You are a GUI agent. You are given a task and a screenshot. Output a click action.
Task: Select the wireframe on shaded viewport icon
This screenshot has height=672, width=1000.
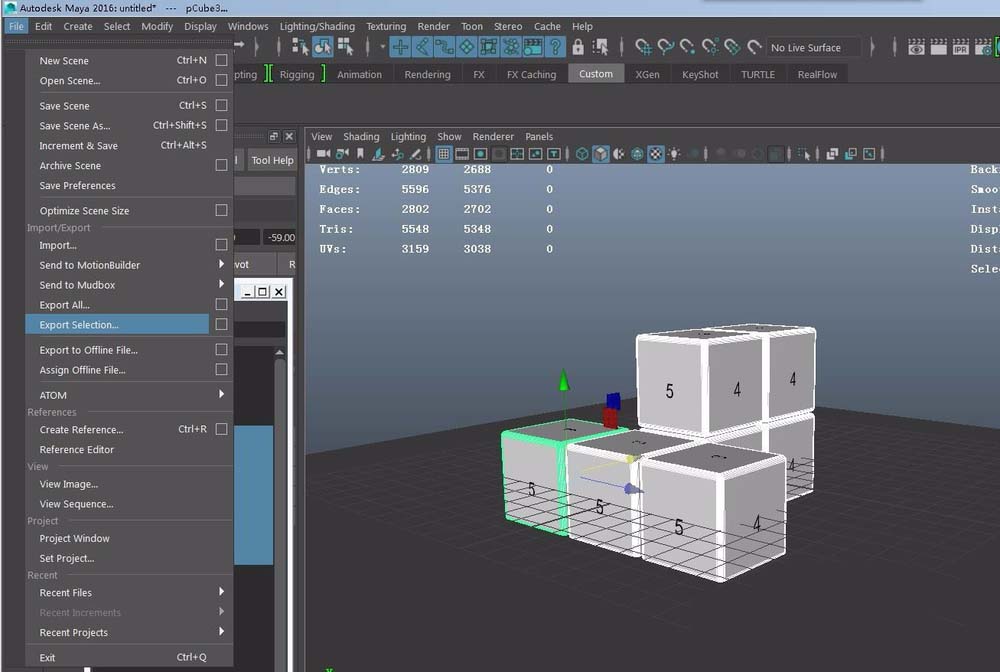click(x=617, y=153)
